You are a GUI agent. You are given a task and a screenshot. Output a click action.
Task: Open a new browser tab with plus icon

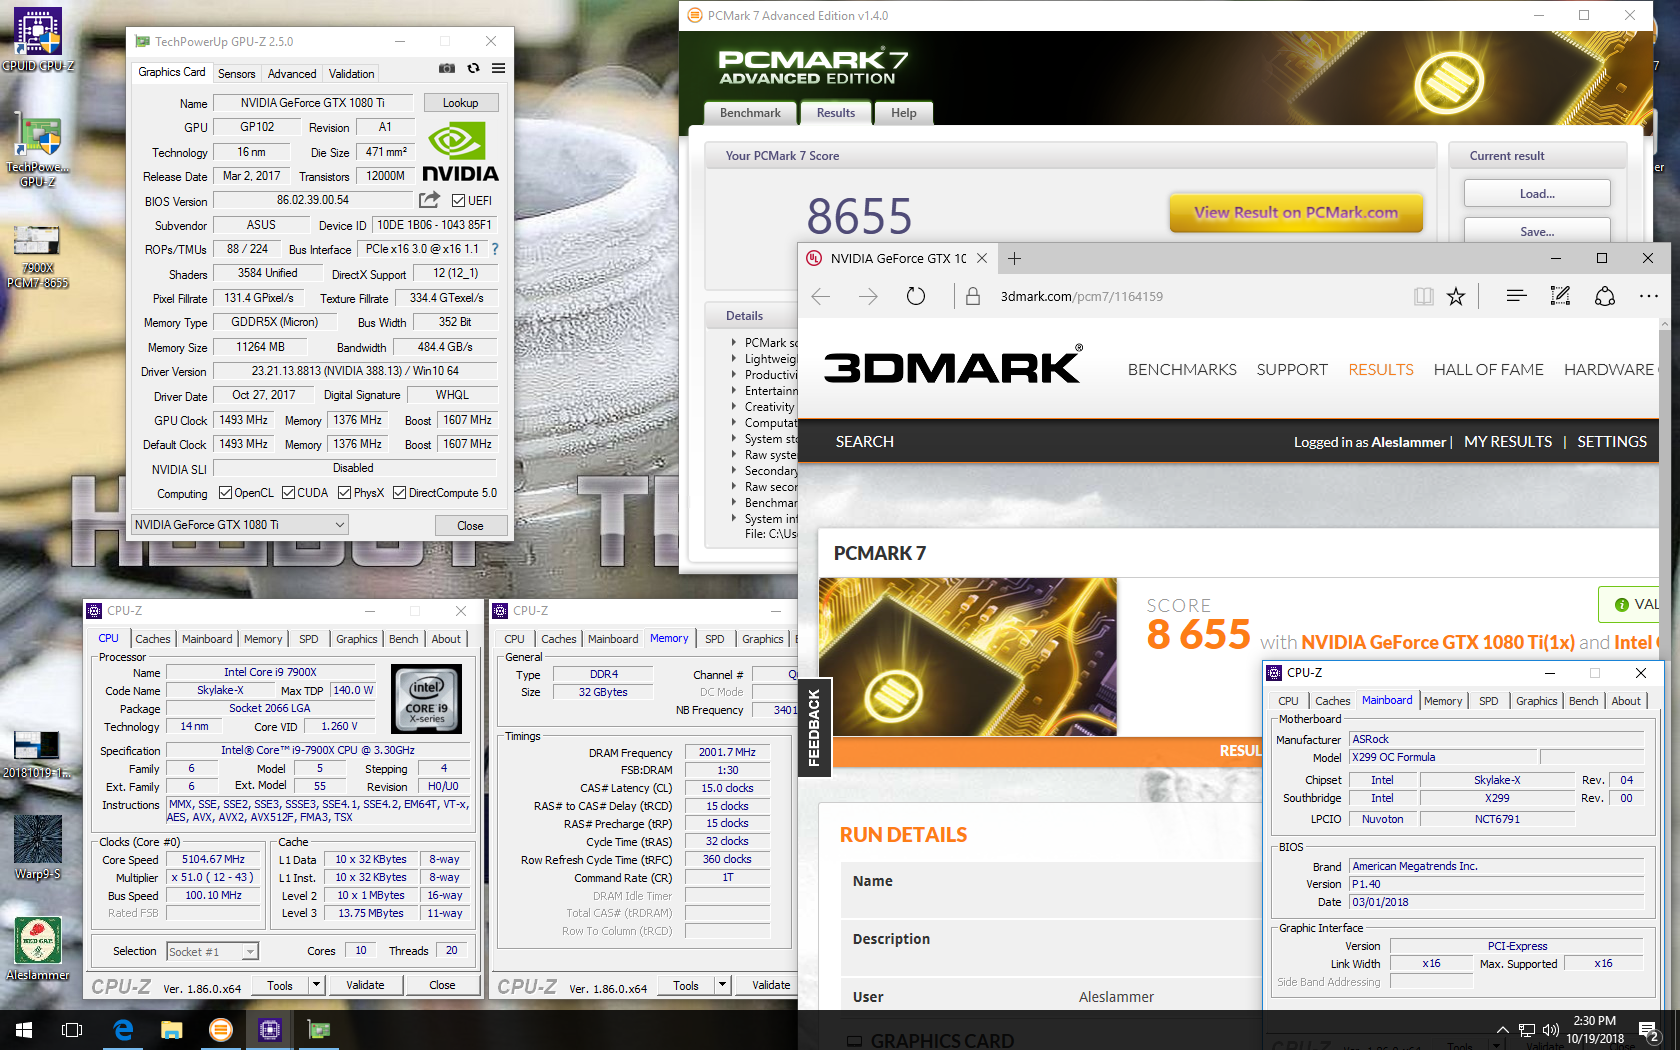point(1014,258)
